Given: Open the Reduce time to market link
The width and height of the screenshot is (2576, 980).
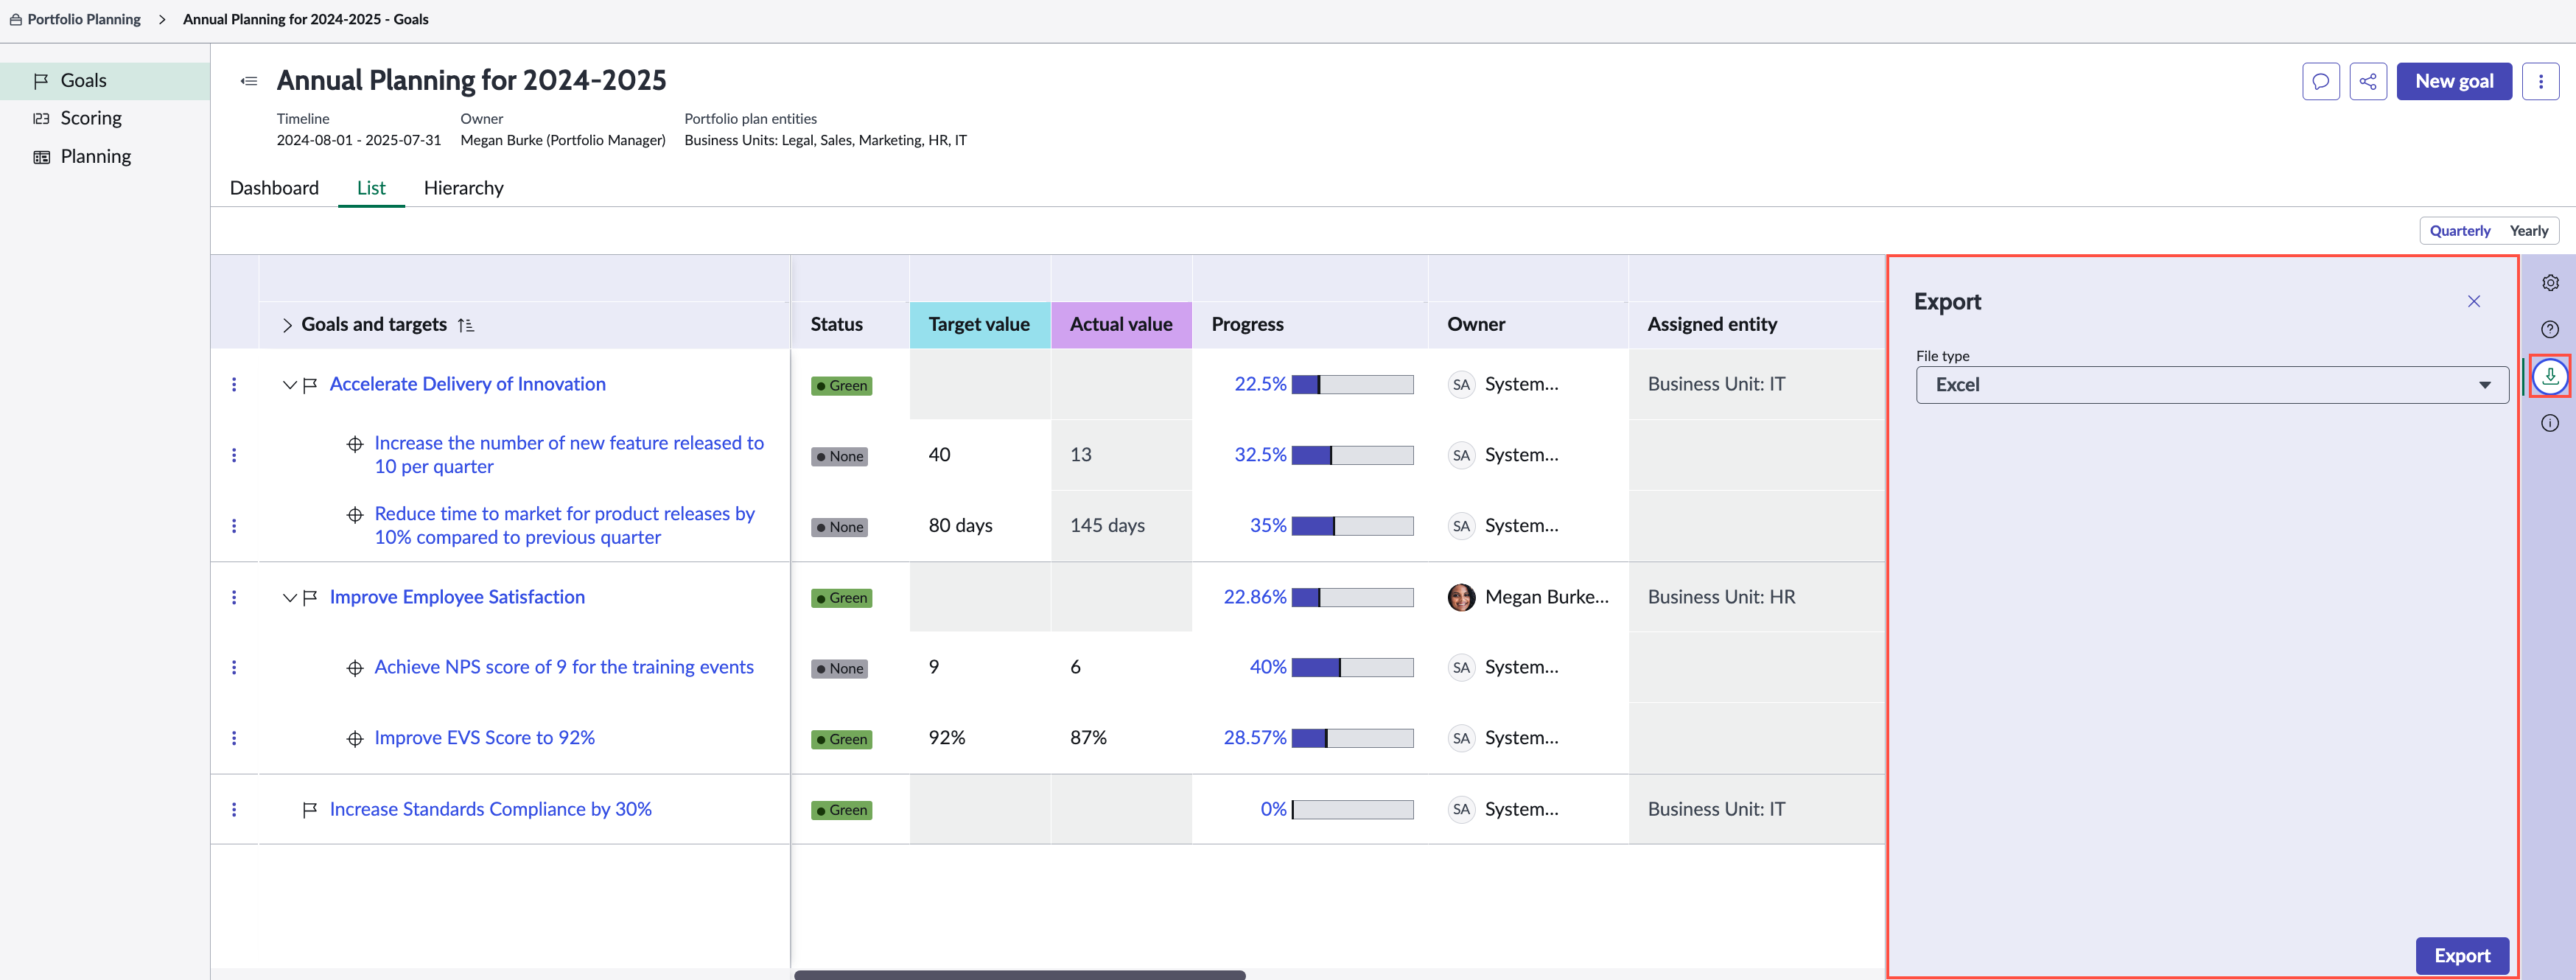Looking at the screenshot, I should (565, 525).
